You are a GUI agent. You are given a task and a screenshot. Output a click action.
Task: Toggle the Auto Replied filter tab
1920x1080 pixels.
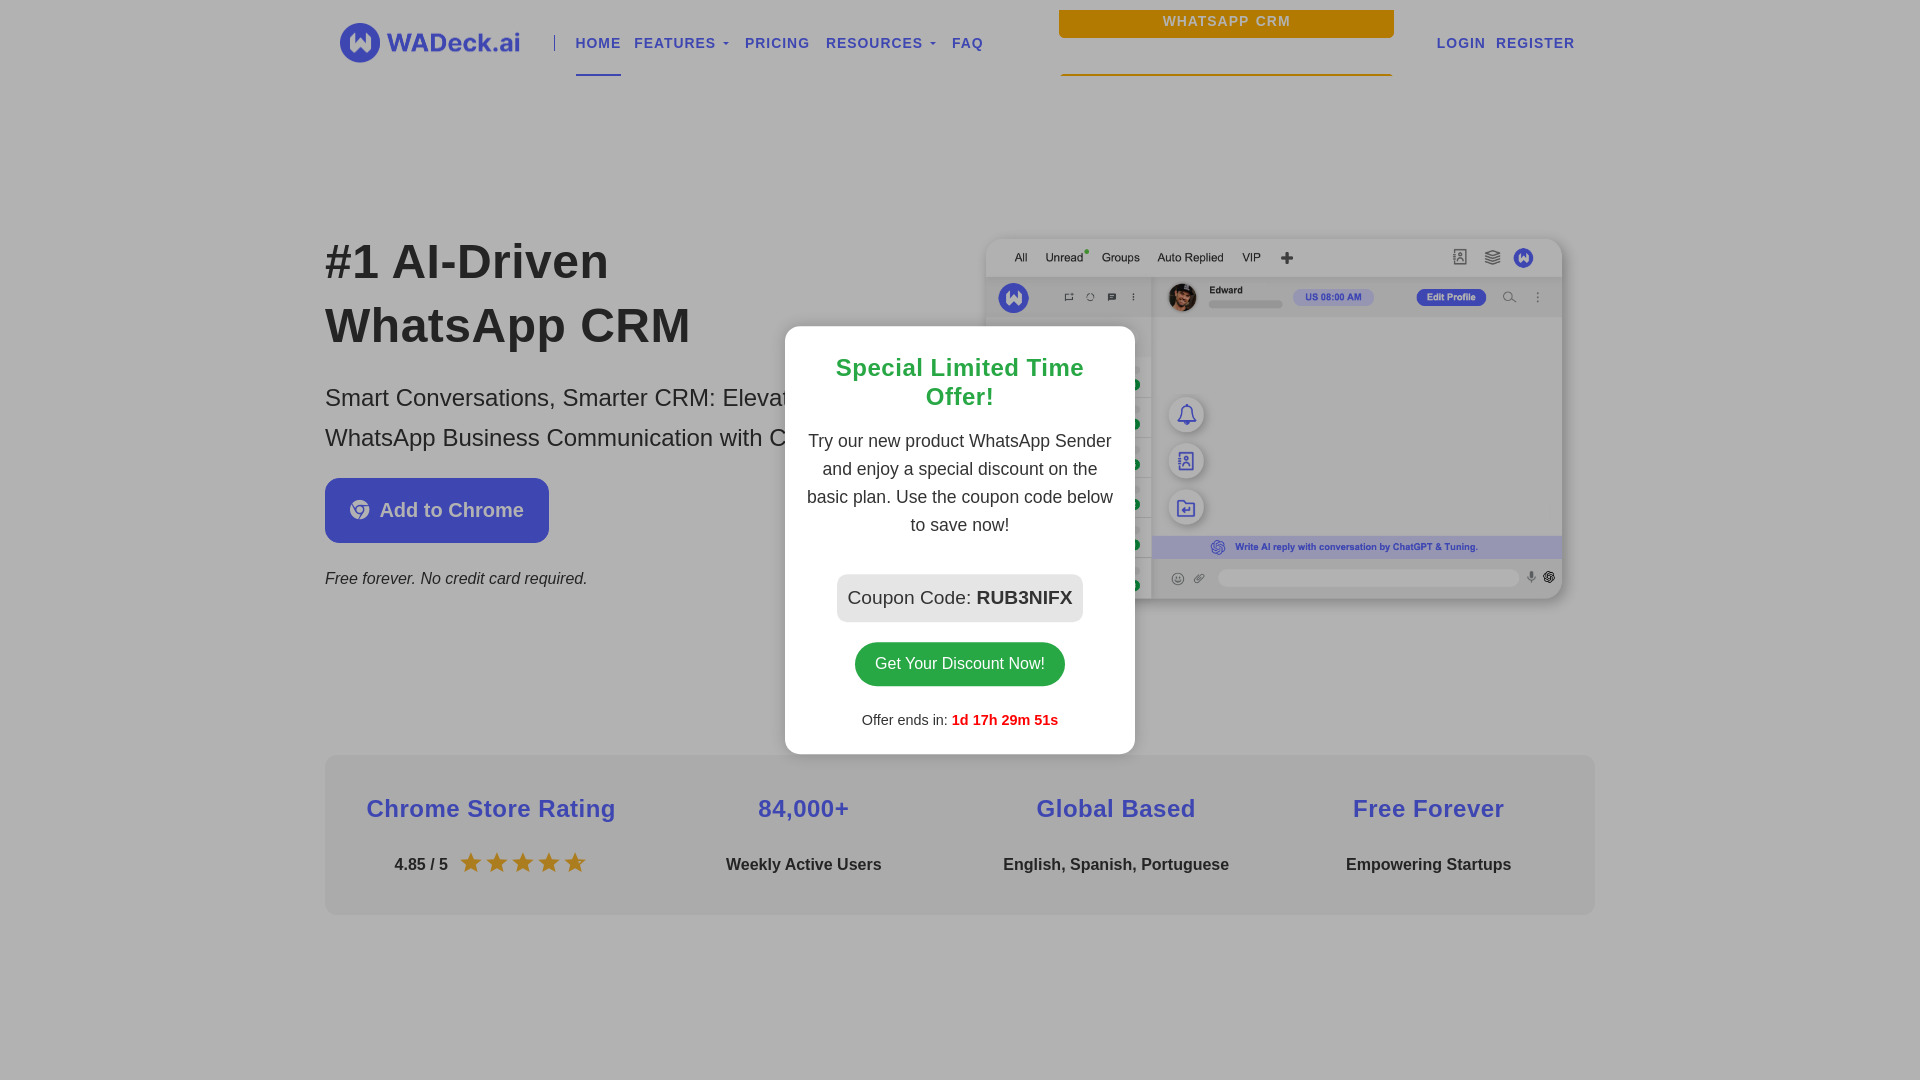pyautogui.click(x=1189, y=257)
